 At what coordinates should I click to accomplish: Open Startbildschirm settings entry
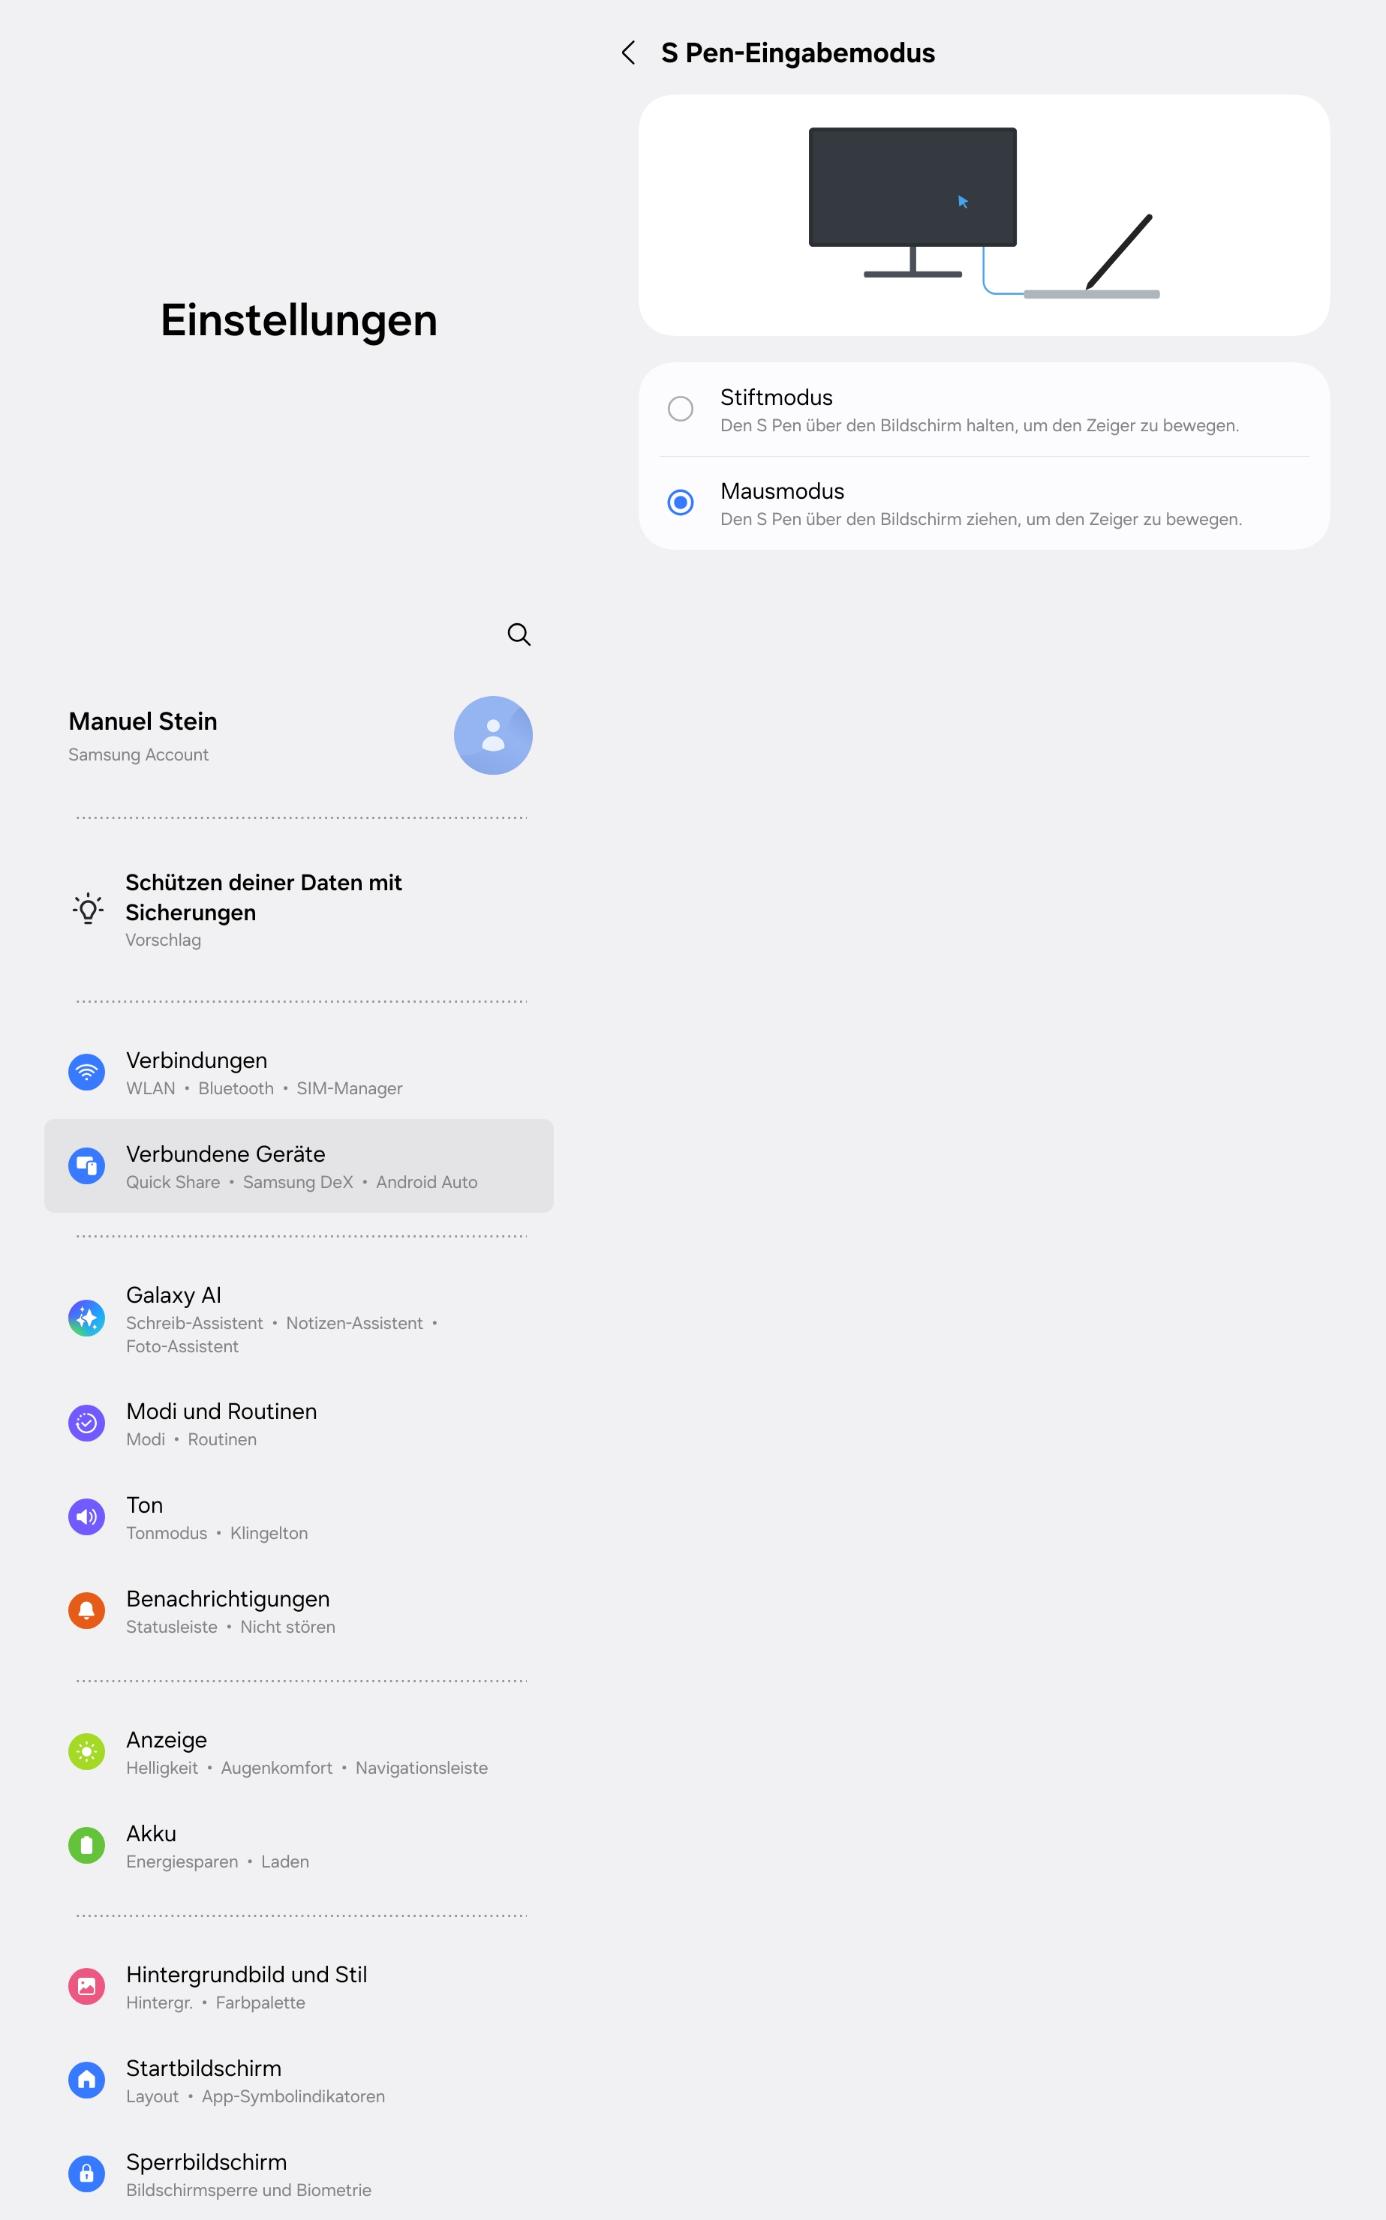(299, 2081)
